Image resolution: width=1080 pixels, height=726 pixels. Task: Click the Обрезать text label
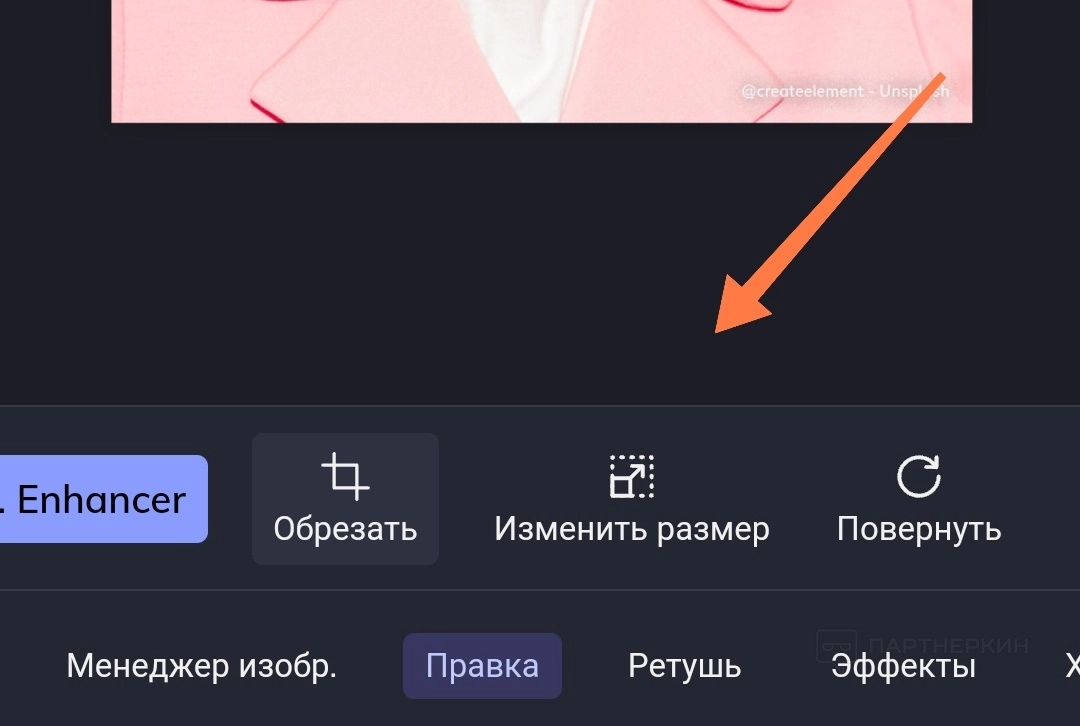tap(345, 529)
